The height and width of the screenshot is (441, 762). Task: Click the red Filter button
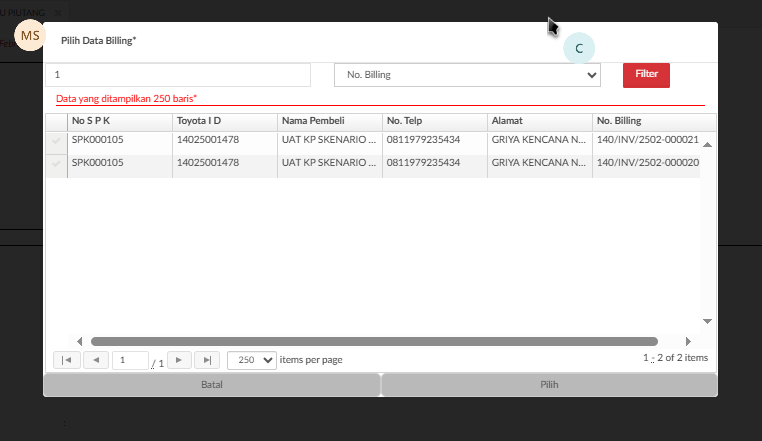coord(646,75)
